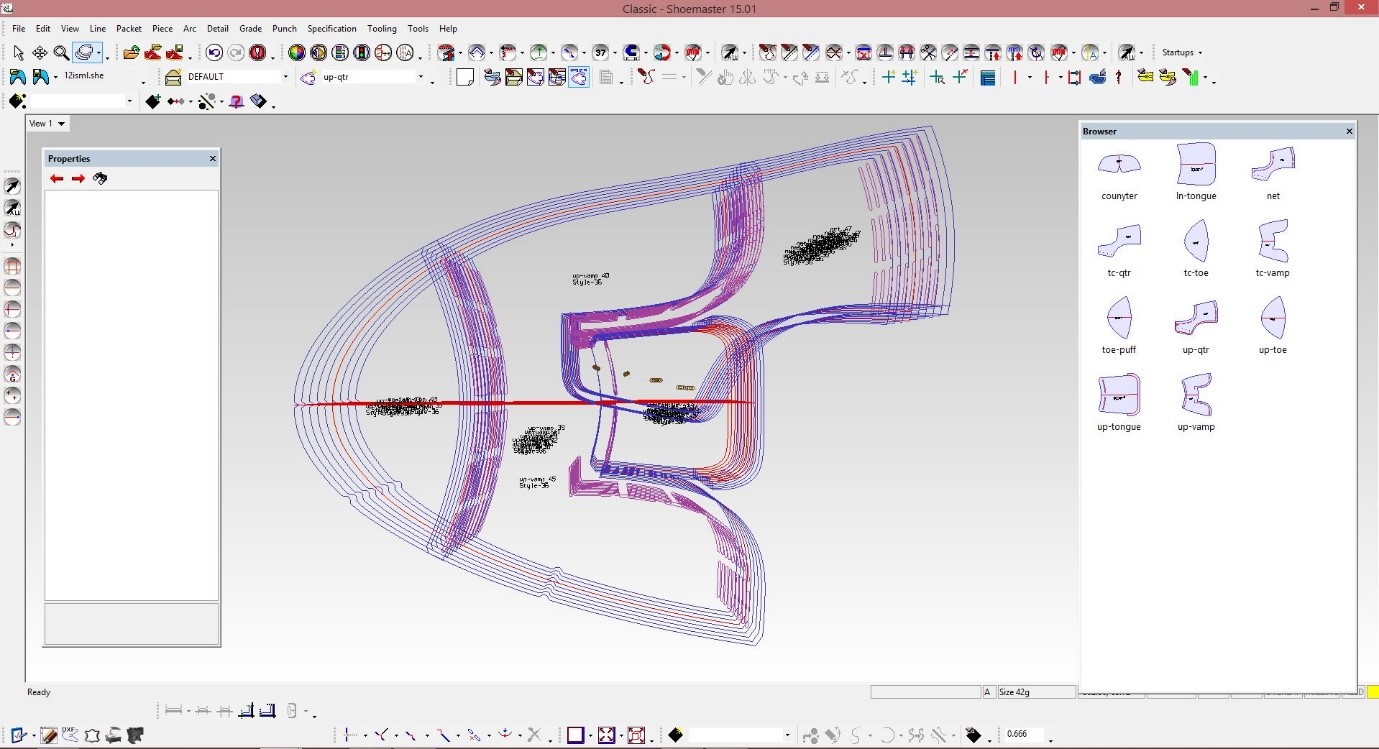Open the Punch menu

tap(284, 29)
